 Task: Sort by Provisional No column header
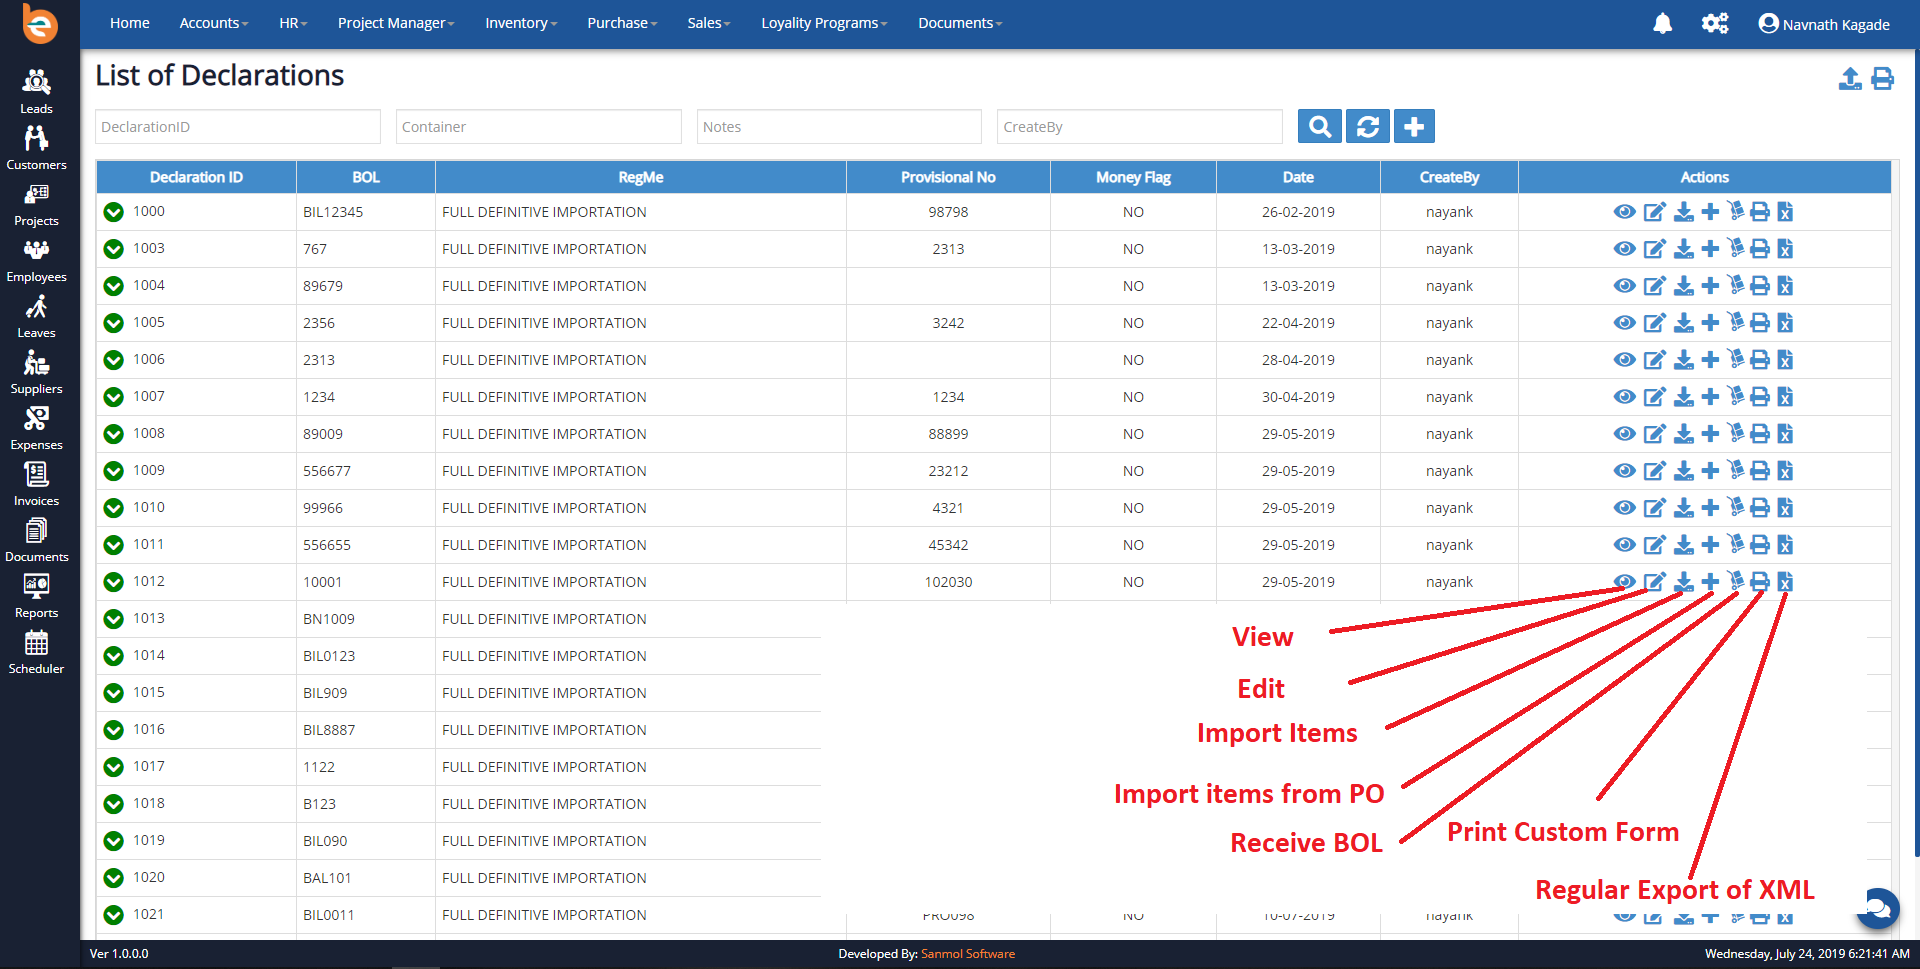948,177
